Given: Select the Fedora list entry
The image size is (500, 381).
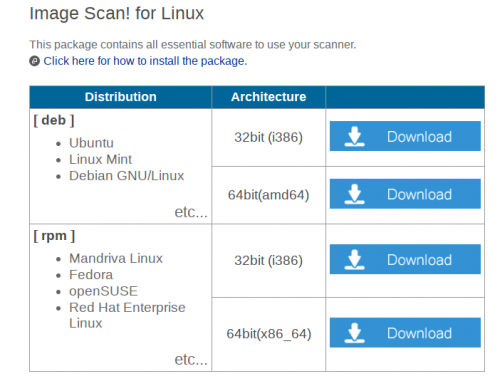Looking at the screenshot, I should [91, 275].
